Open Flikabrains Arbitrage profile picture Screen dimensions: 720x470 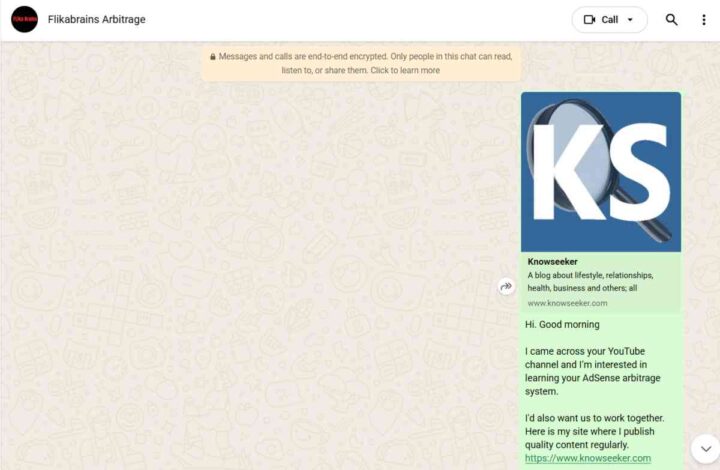(24, 19)
